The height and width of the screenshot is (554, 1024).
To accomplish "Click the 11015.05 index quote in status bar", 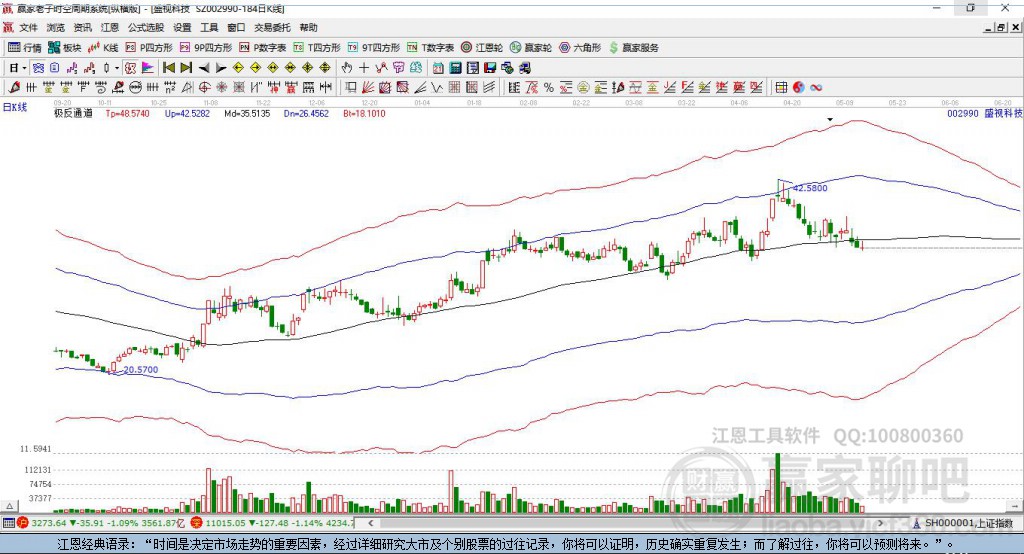I will pyautogui.click(x=224, y=523).
